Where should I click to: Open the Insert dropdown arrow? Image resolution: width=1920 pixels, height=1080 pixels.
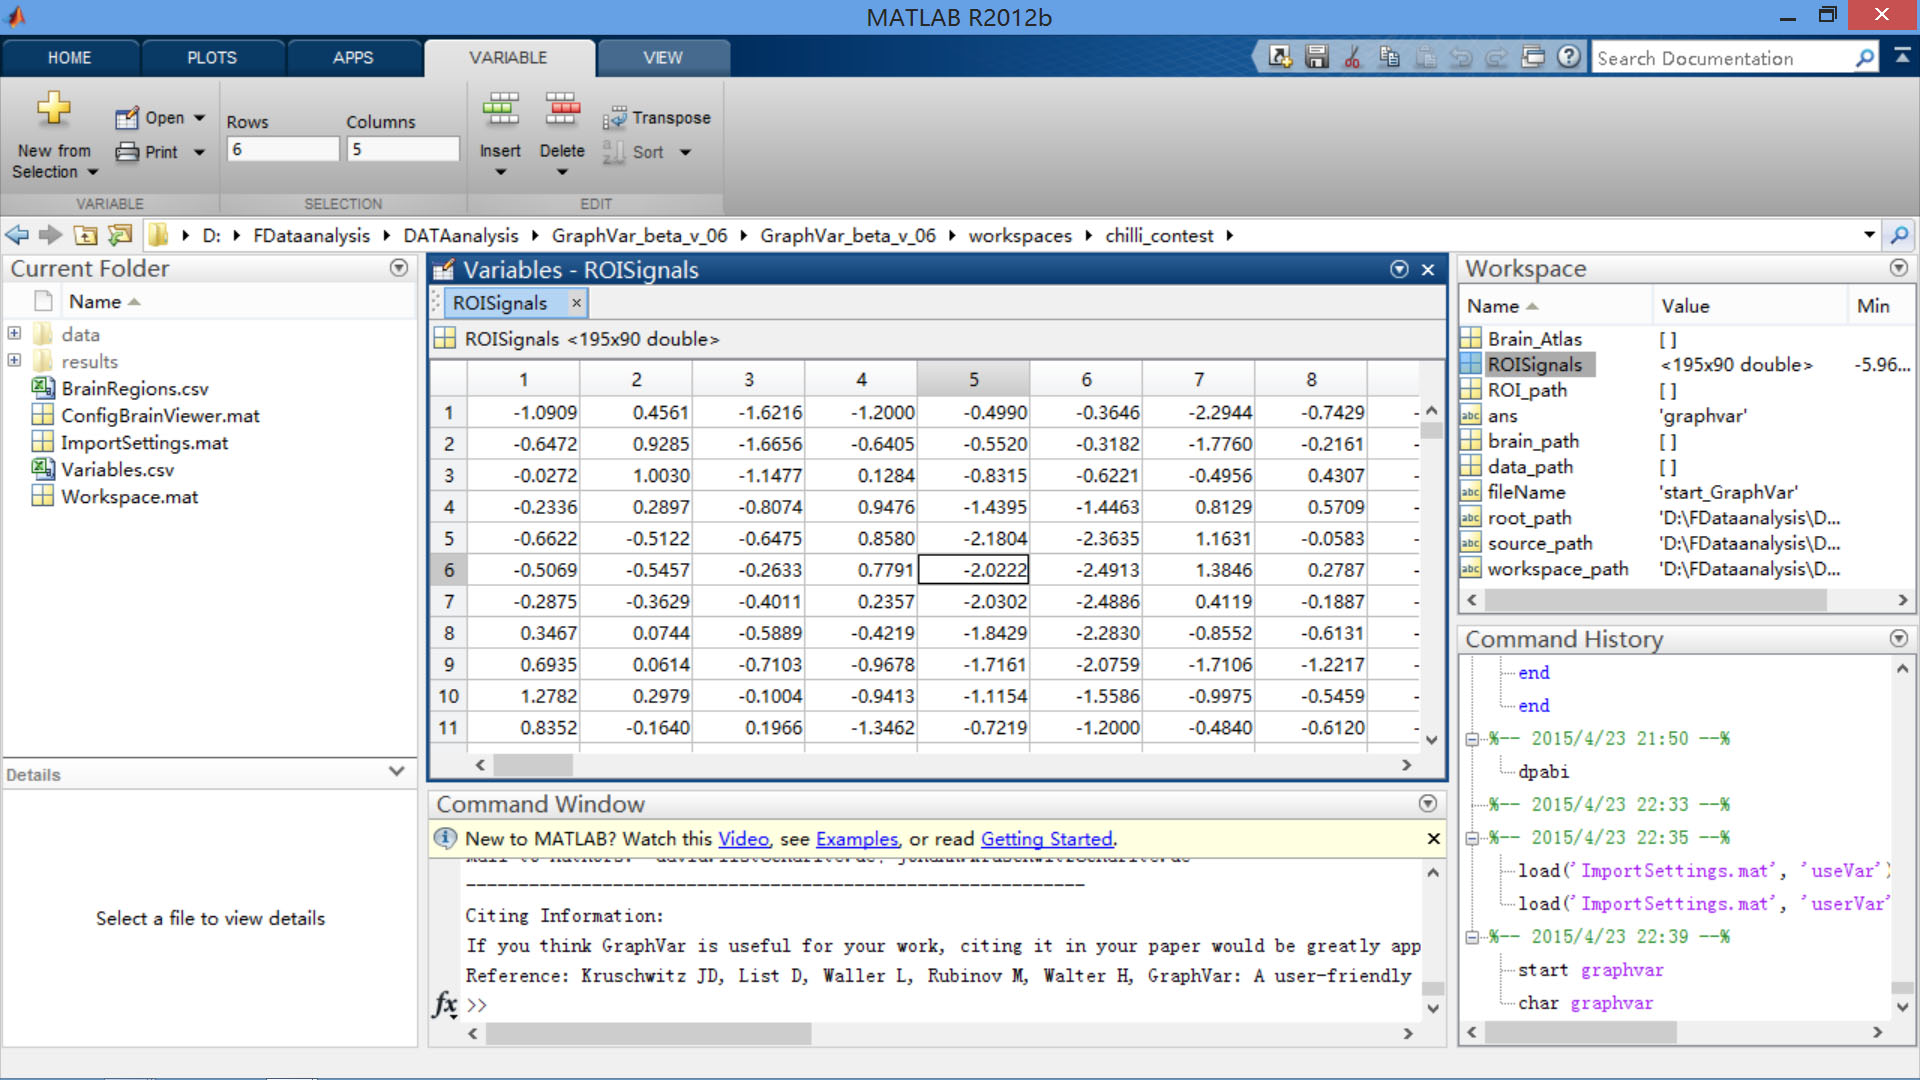click(500, 172)
